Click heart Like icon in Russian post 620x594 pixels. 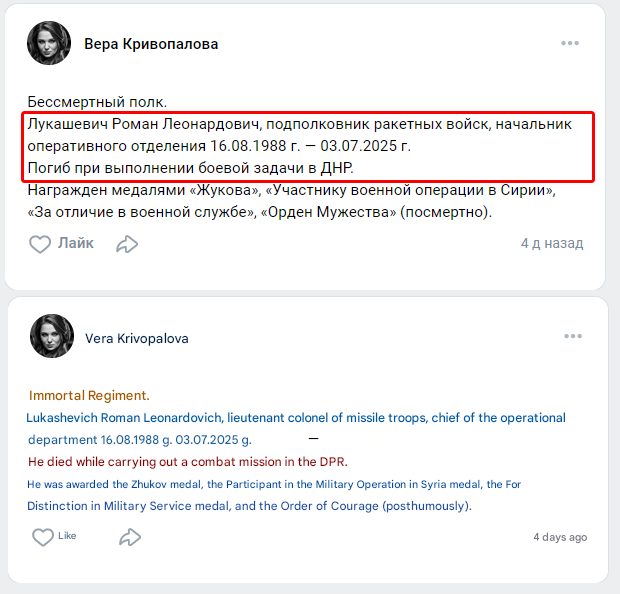(40, 244)
